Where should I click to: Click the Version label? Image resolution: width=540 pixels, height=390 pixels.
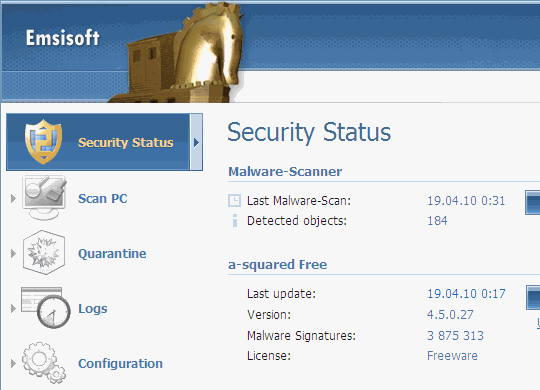point(269,315)
